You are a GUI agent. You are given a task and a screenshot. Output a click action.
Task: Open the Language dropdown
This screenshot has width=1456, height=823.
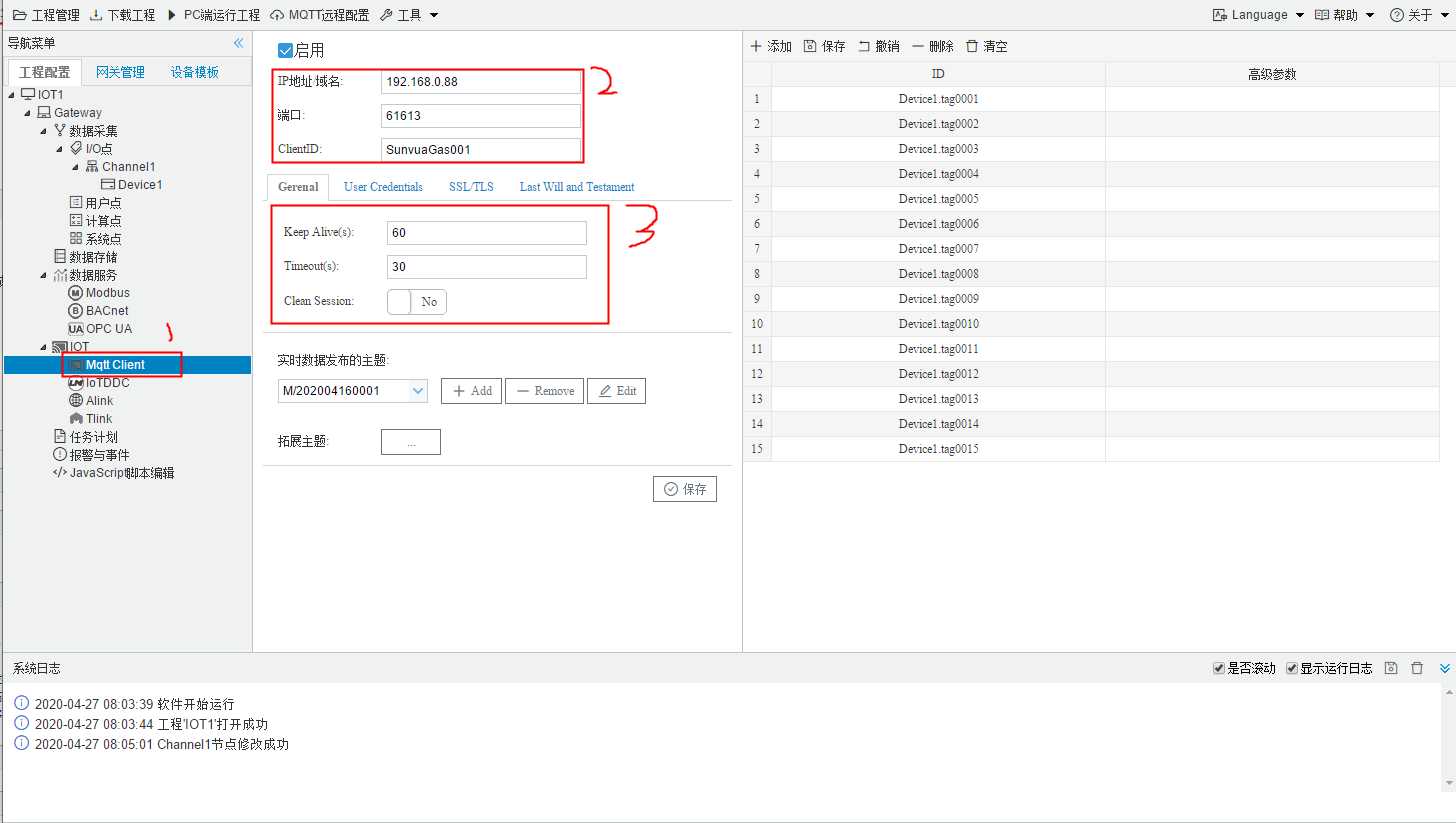(x=1258, y=15)
